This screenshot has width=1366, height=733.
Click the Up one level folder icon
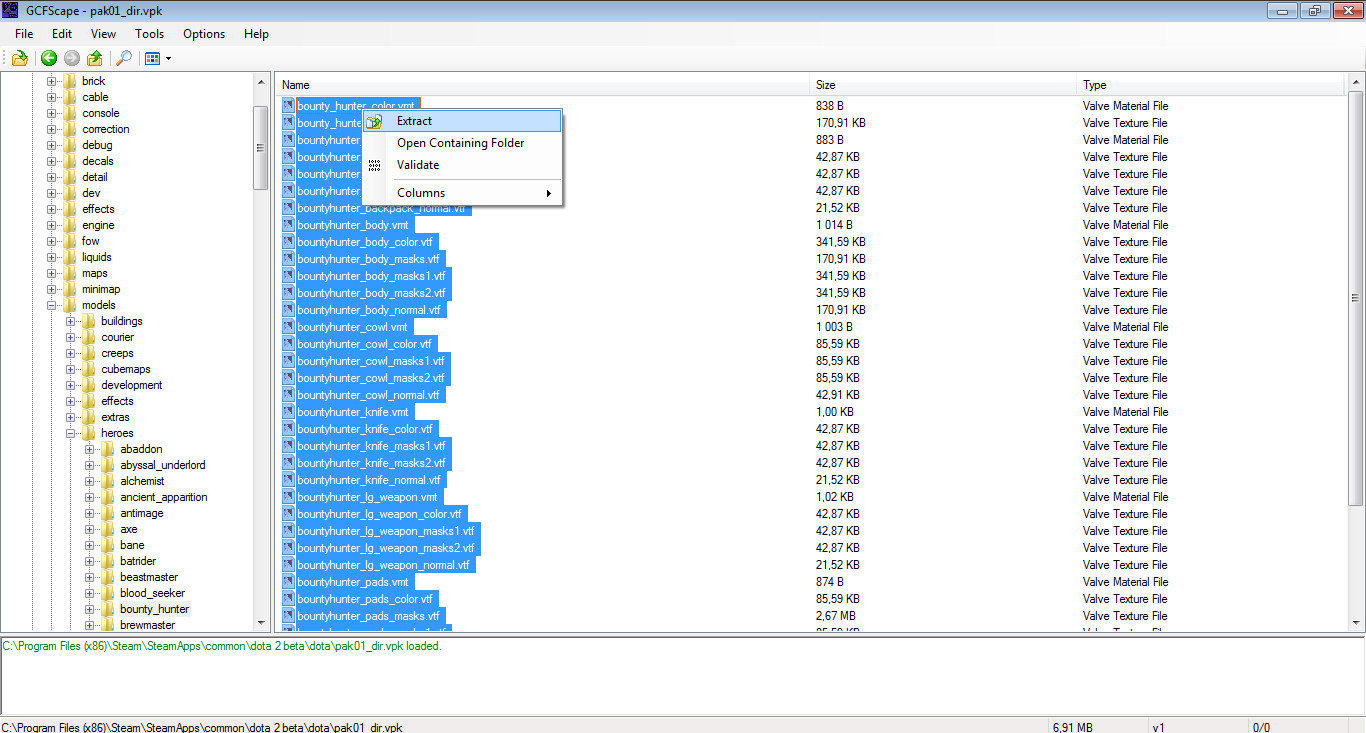click(x=95, y=59)
